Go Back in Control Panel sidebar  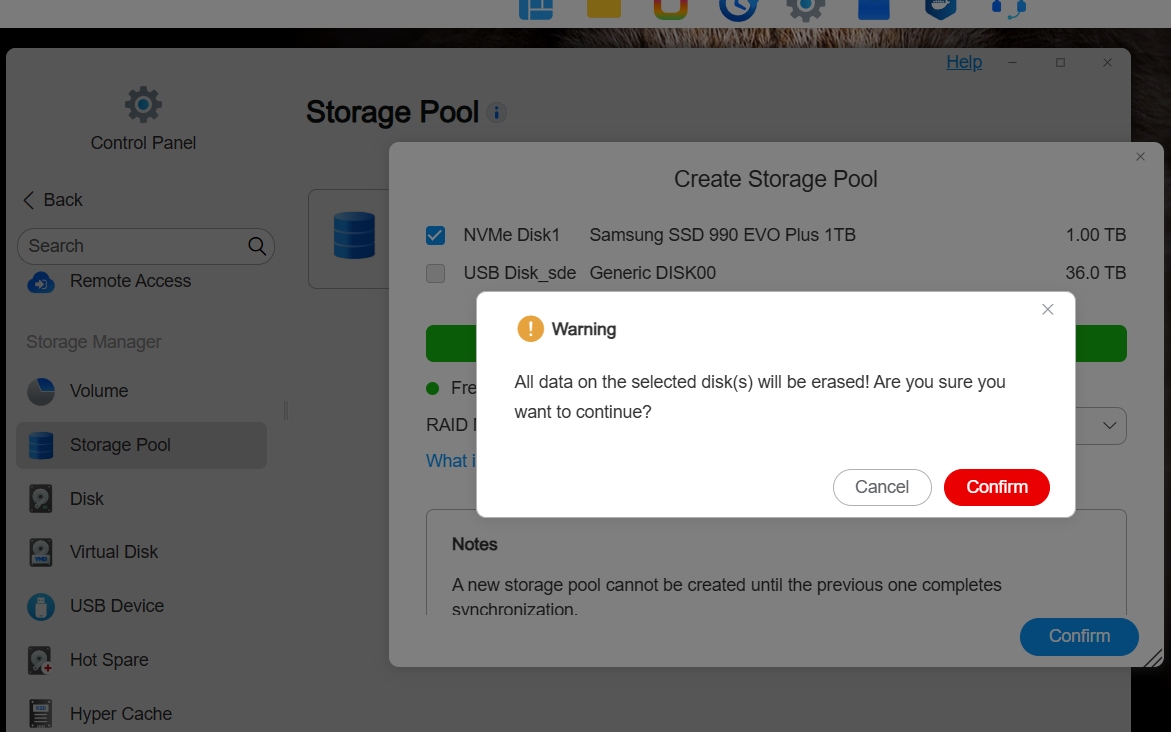click(52, 200)
